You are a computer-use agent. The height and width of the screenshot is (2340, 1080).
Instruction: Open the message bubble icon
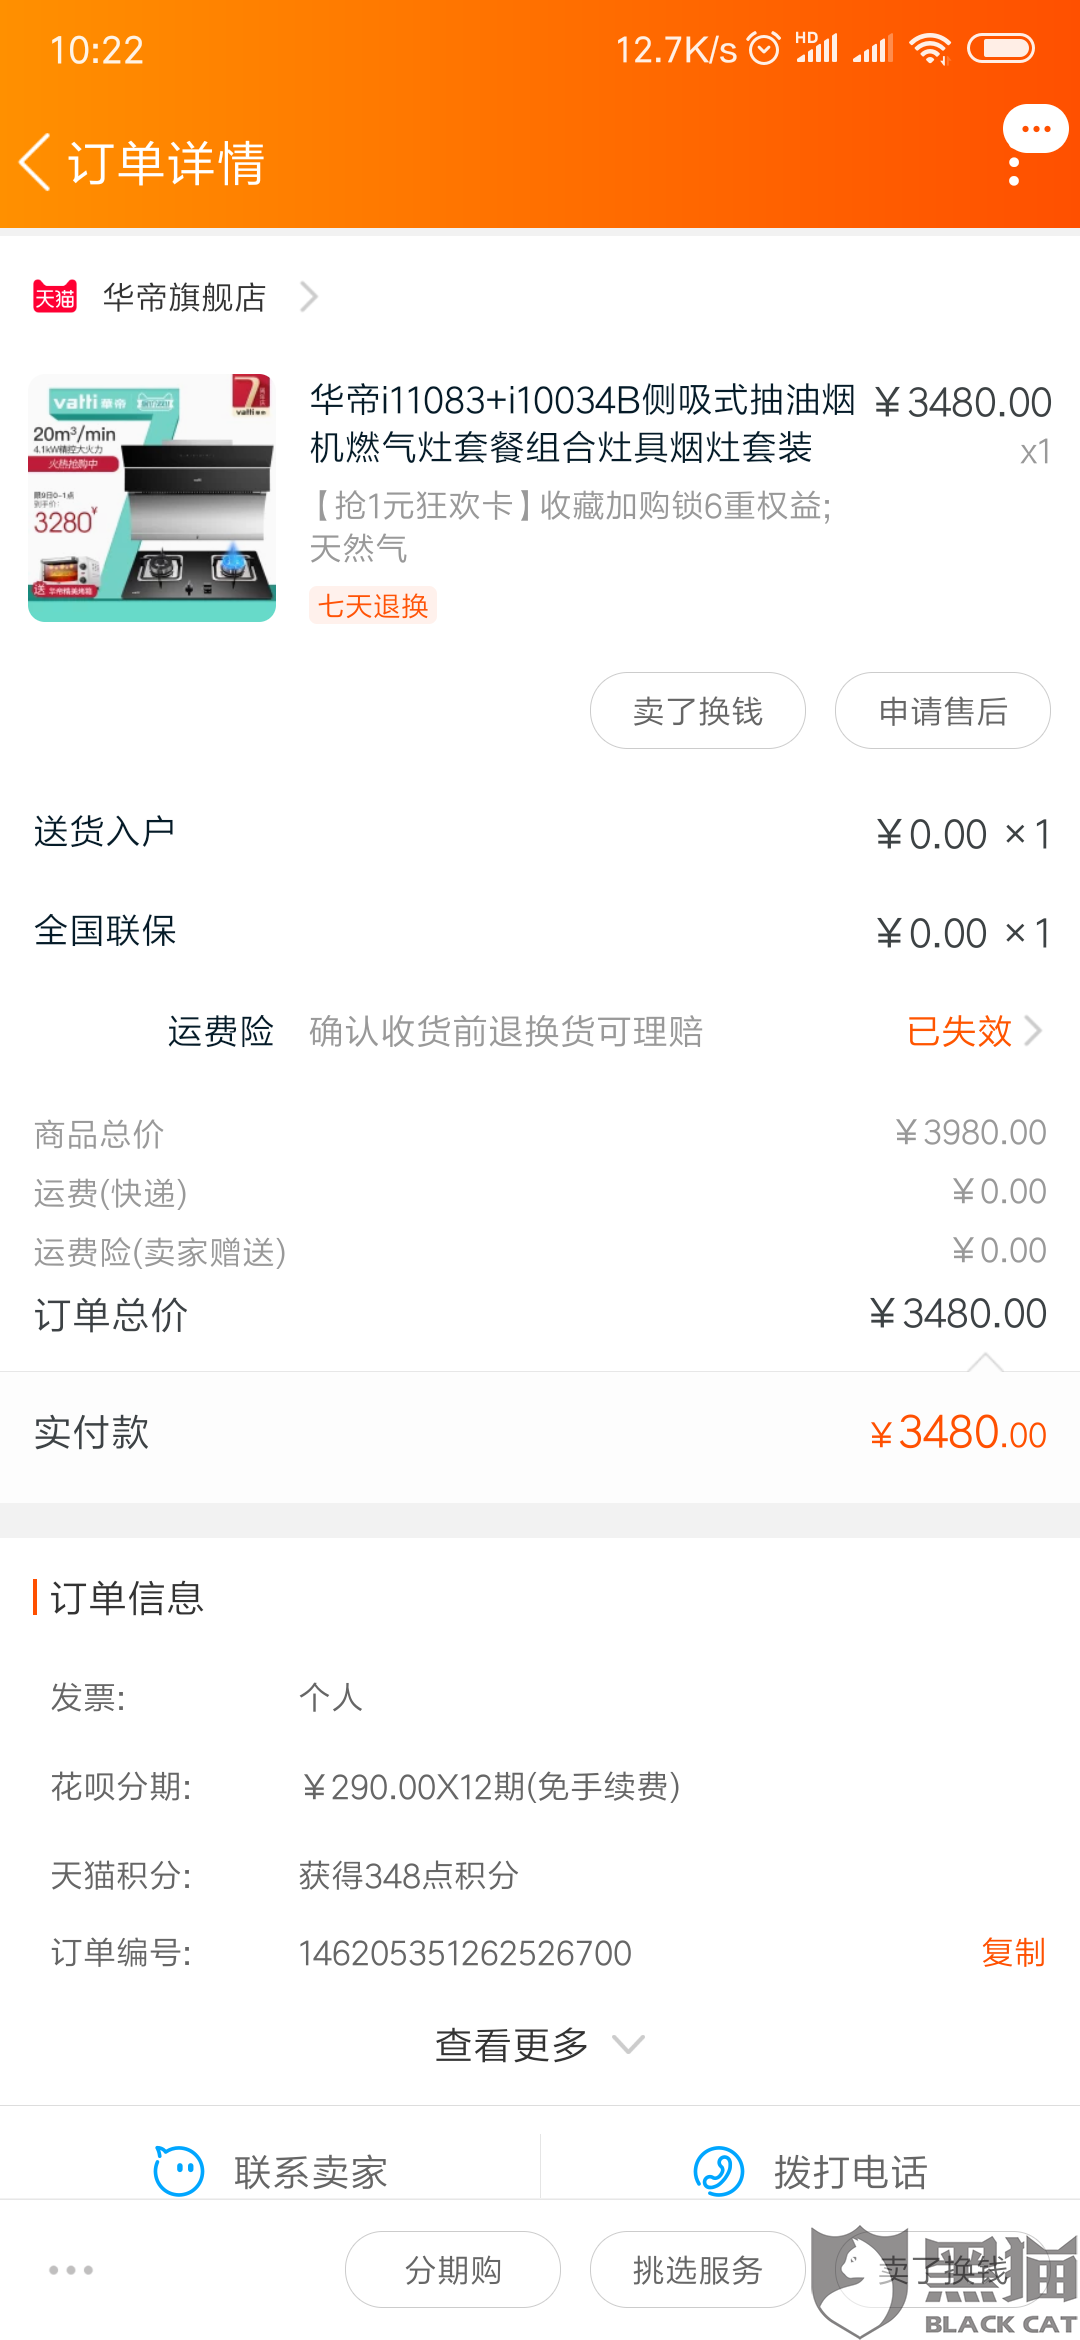[x=1035, y=130]
